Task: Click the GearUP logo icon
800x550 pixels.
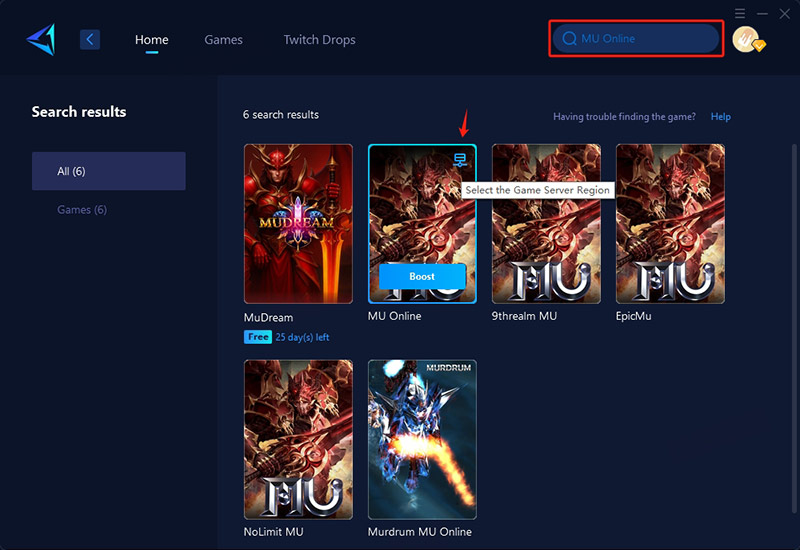Action: pyautogui.click(x=41, y=39)
